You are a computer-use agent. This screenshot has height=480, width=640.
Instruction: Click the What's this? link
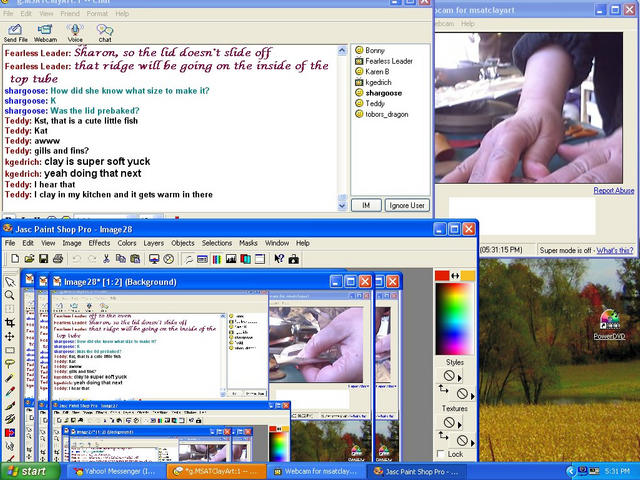coord(615,250)
